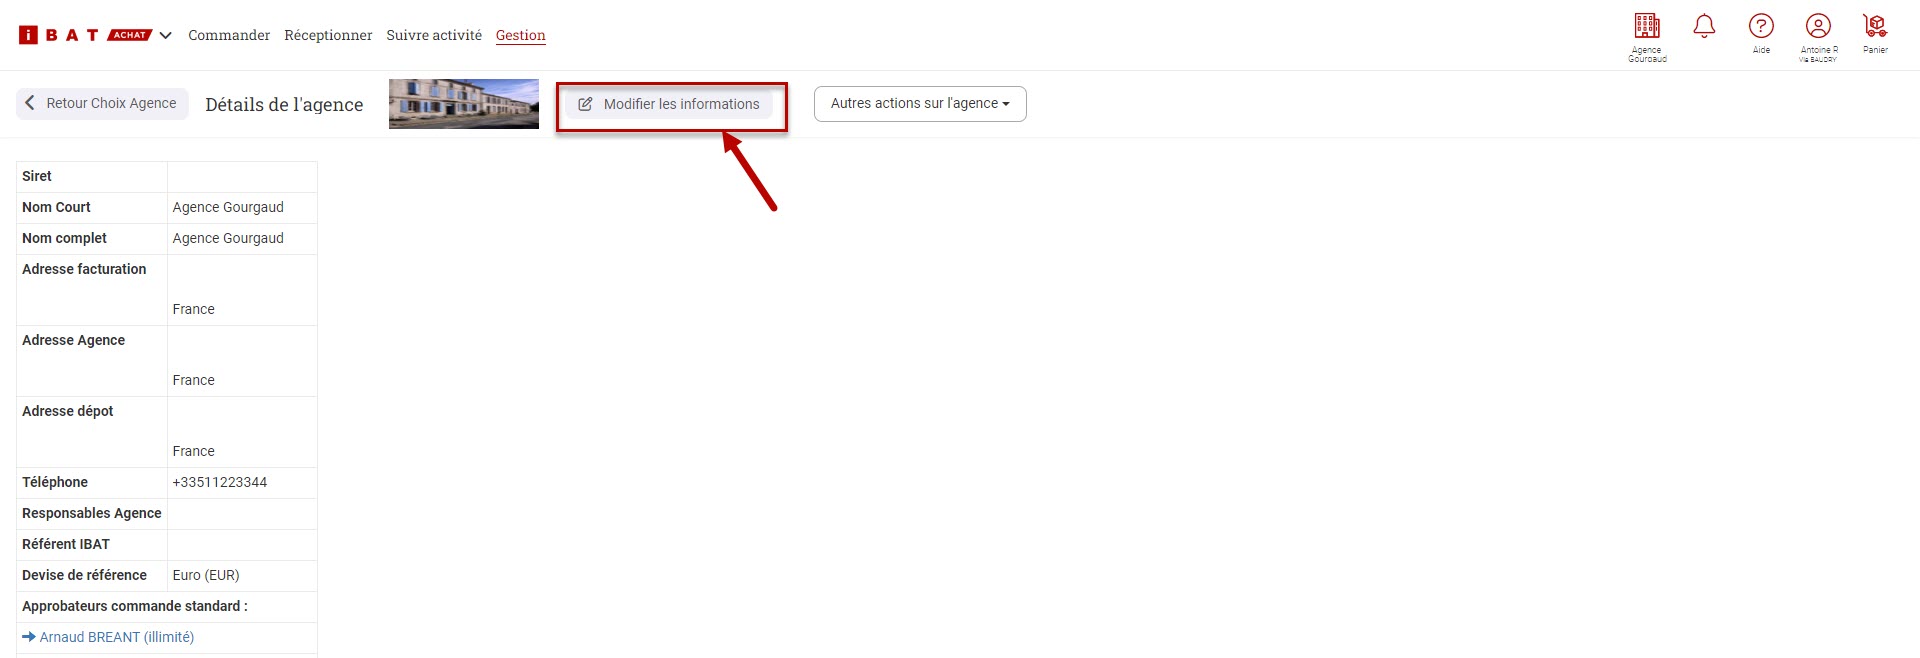This screenshot has height=658, width=1920.
Task: Click the Détails de l'agence heading
Action: coord(284,105)
